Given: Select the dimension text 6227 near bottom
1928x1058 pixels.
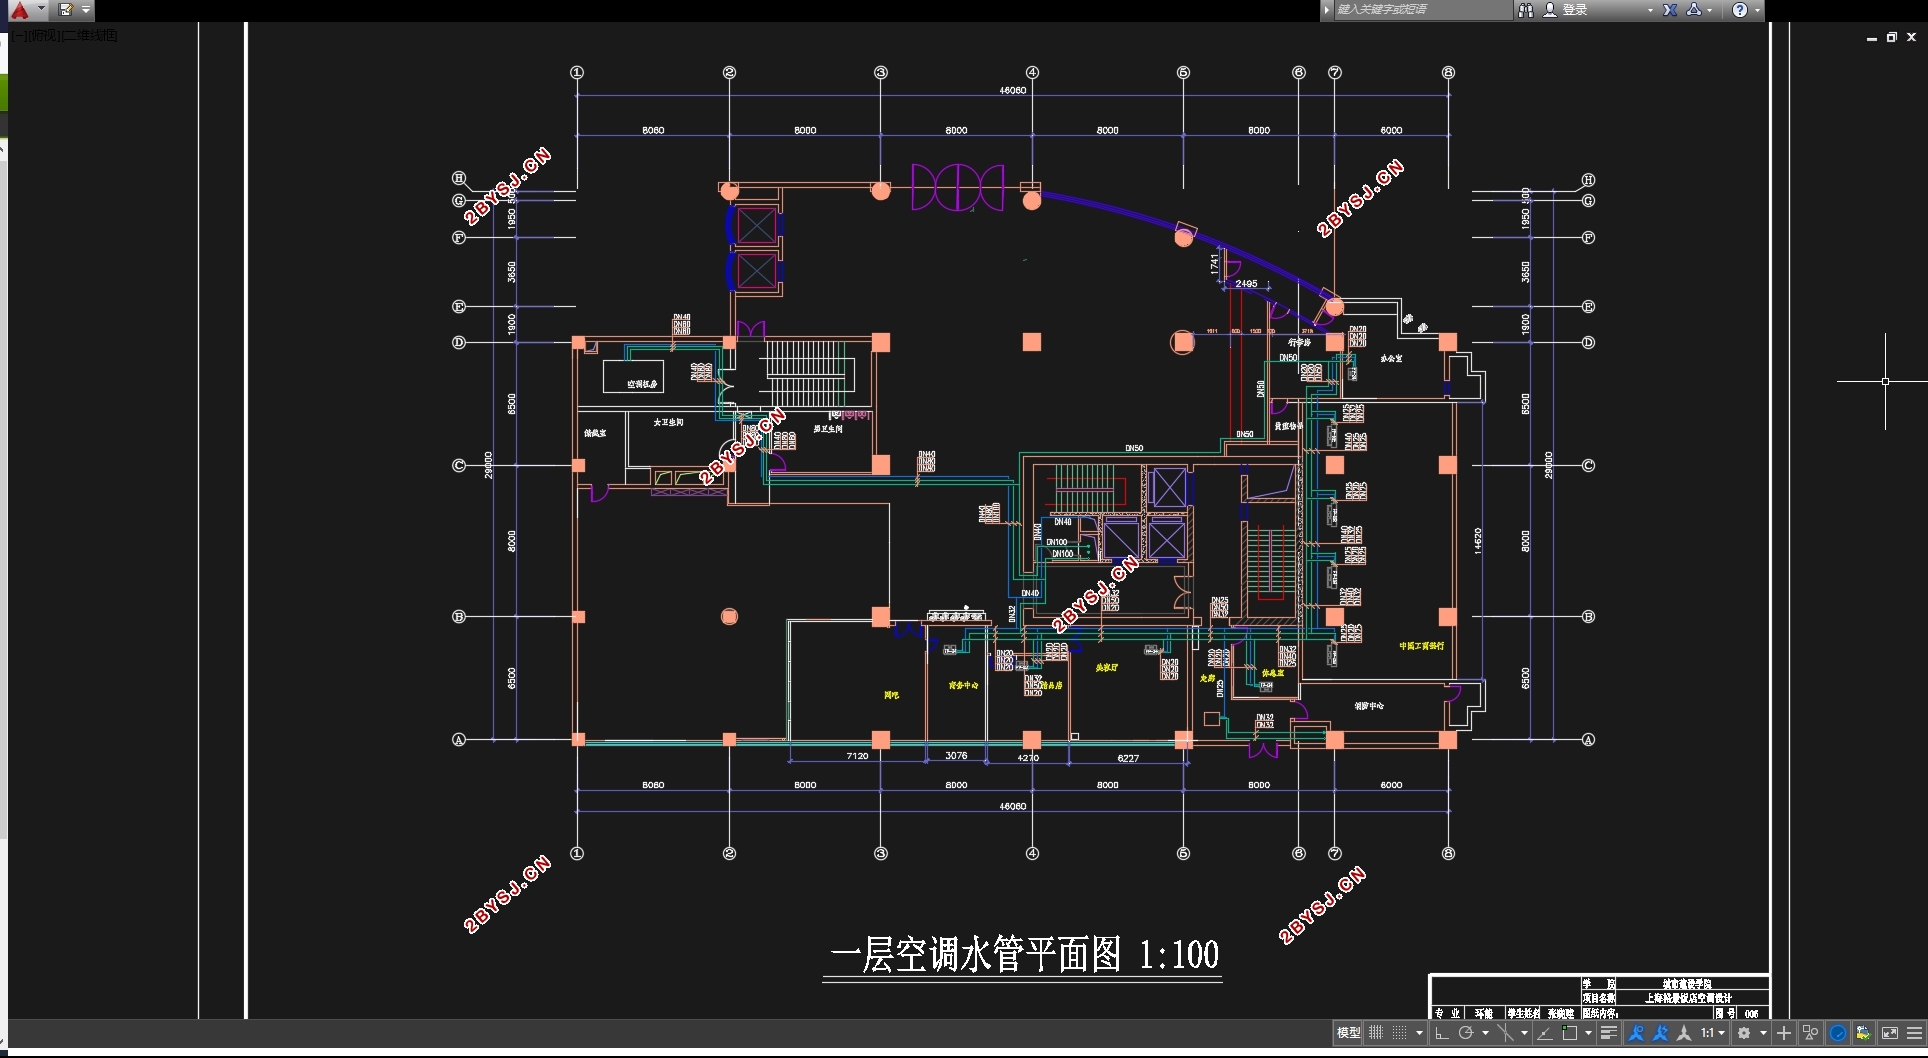Looking at the screenshot, I should tap(1128, 758).
